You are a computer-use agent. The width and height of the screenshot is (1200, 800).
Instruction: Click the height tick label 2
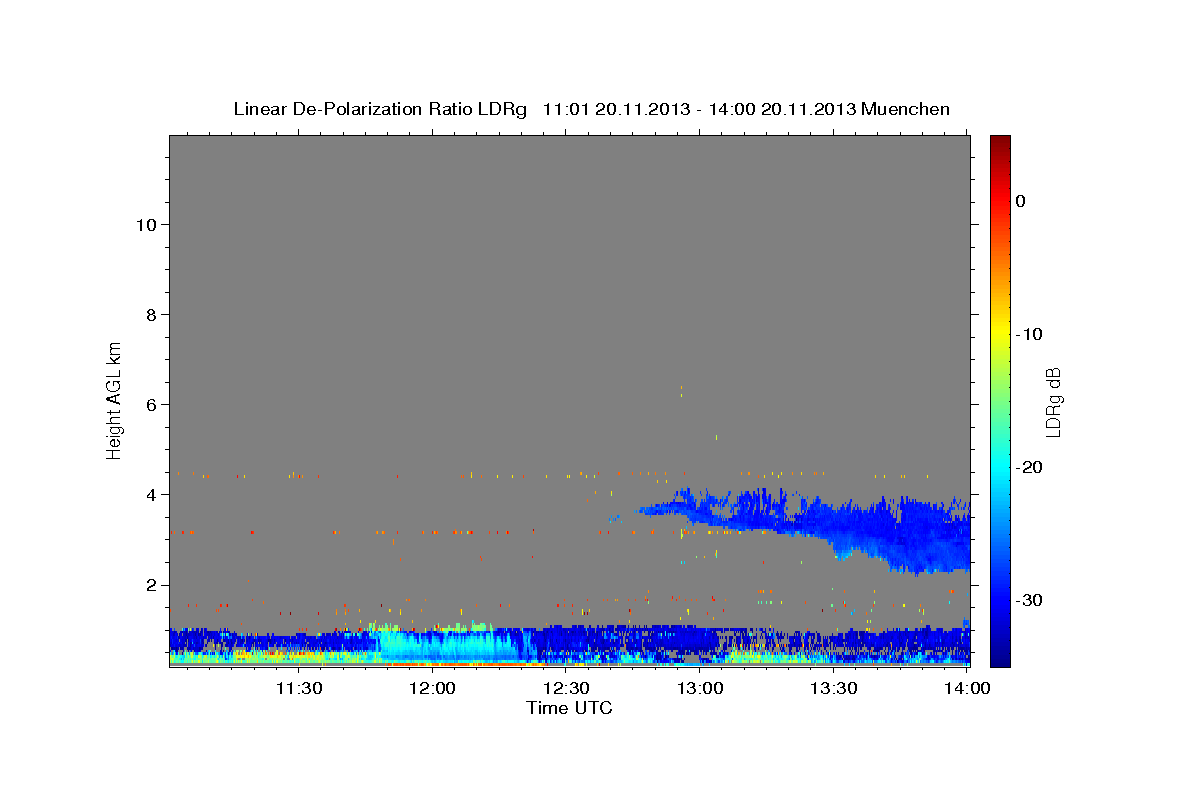pos(150,585)
